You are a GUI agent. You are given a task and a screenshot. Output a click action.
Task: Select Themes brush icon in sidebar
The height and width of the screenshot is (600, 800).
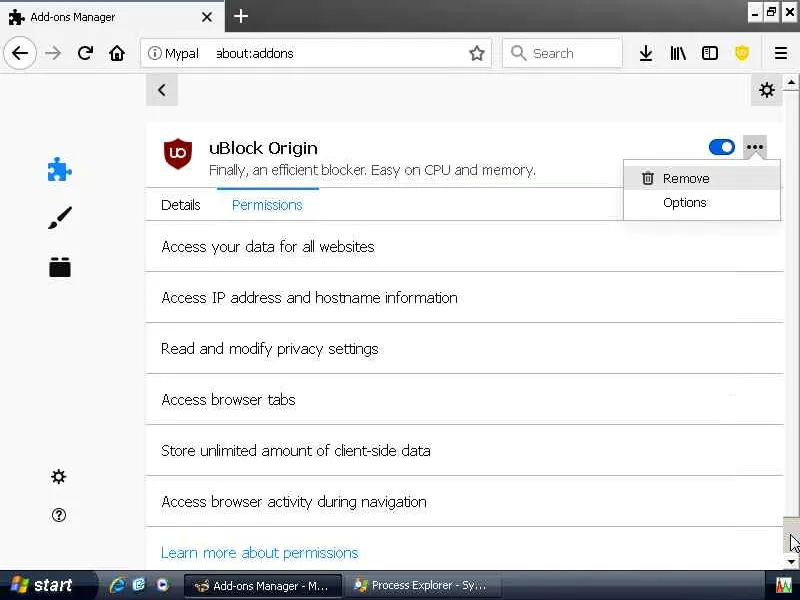click(x=60, y=218)
